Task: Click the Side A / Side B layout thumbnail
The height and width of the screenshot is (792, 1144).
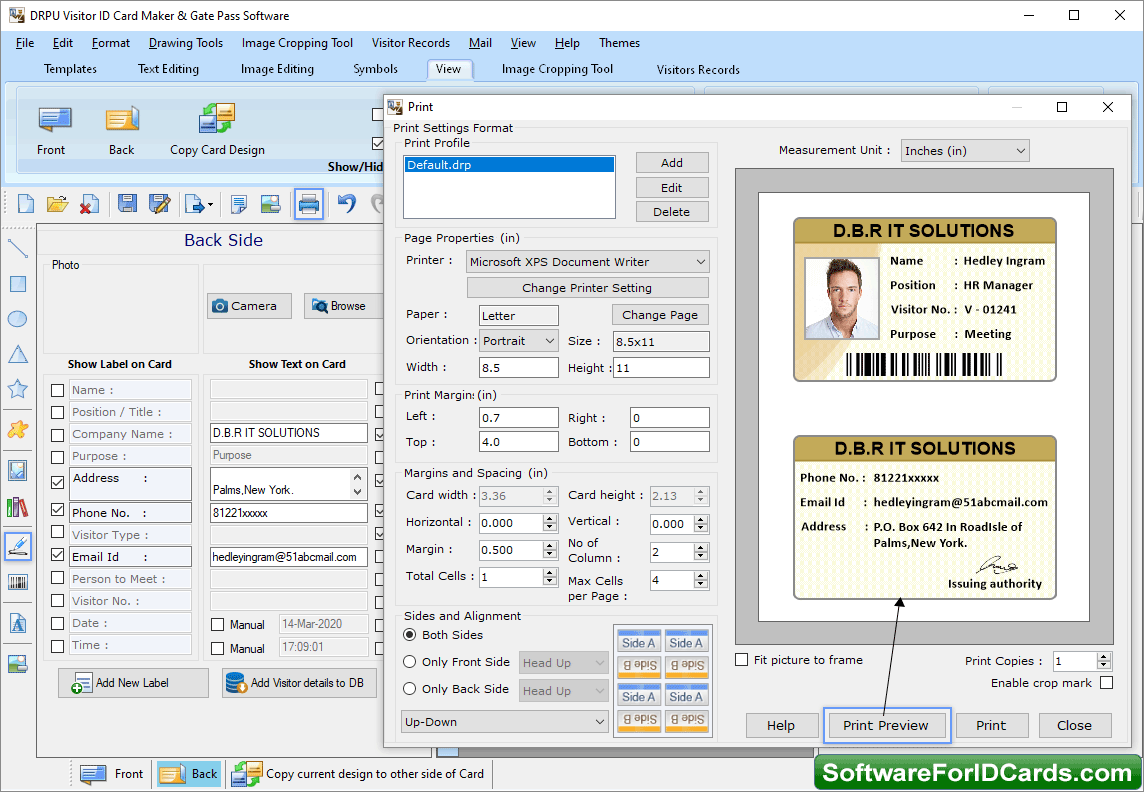Action: 663,682
